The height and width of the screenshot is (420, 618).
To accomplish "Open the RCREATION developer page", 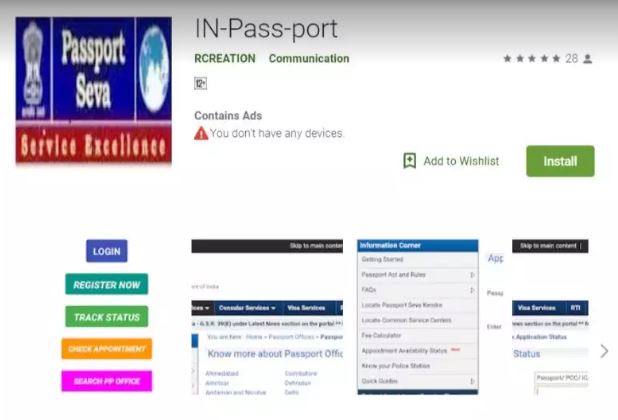I will click(x=225, y=58).
